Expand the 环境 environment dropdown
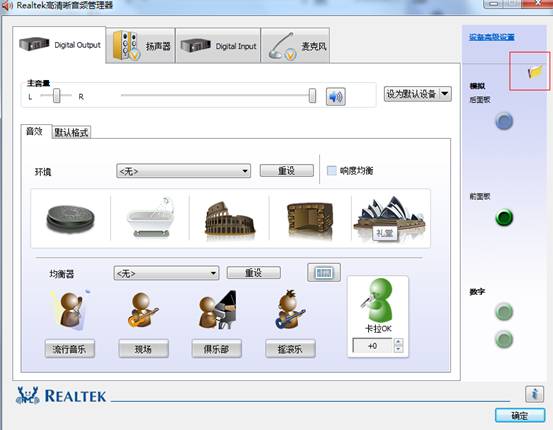553x430 pixels. (x=183, y=171)
